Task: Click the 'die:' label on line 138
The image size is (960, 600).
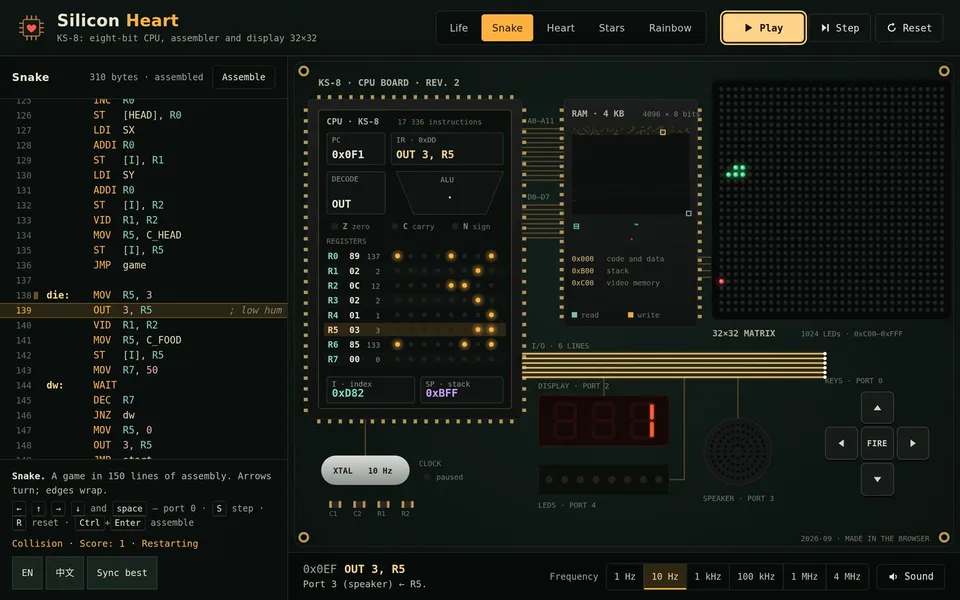Action: [58, 295]
